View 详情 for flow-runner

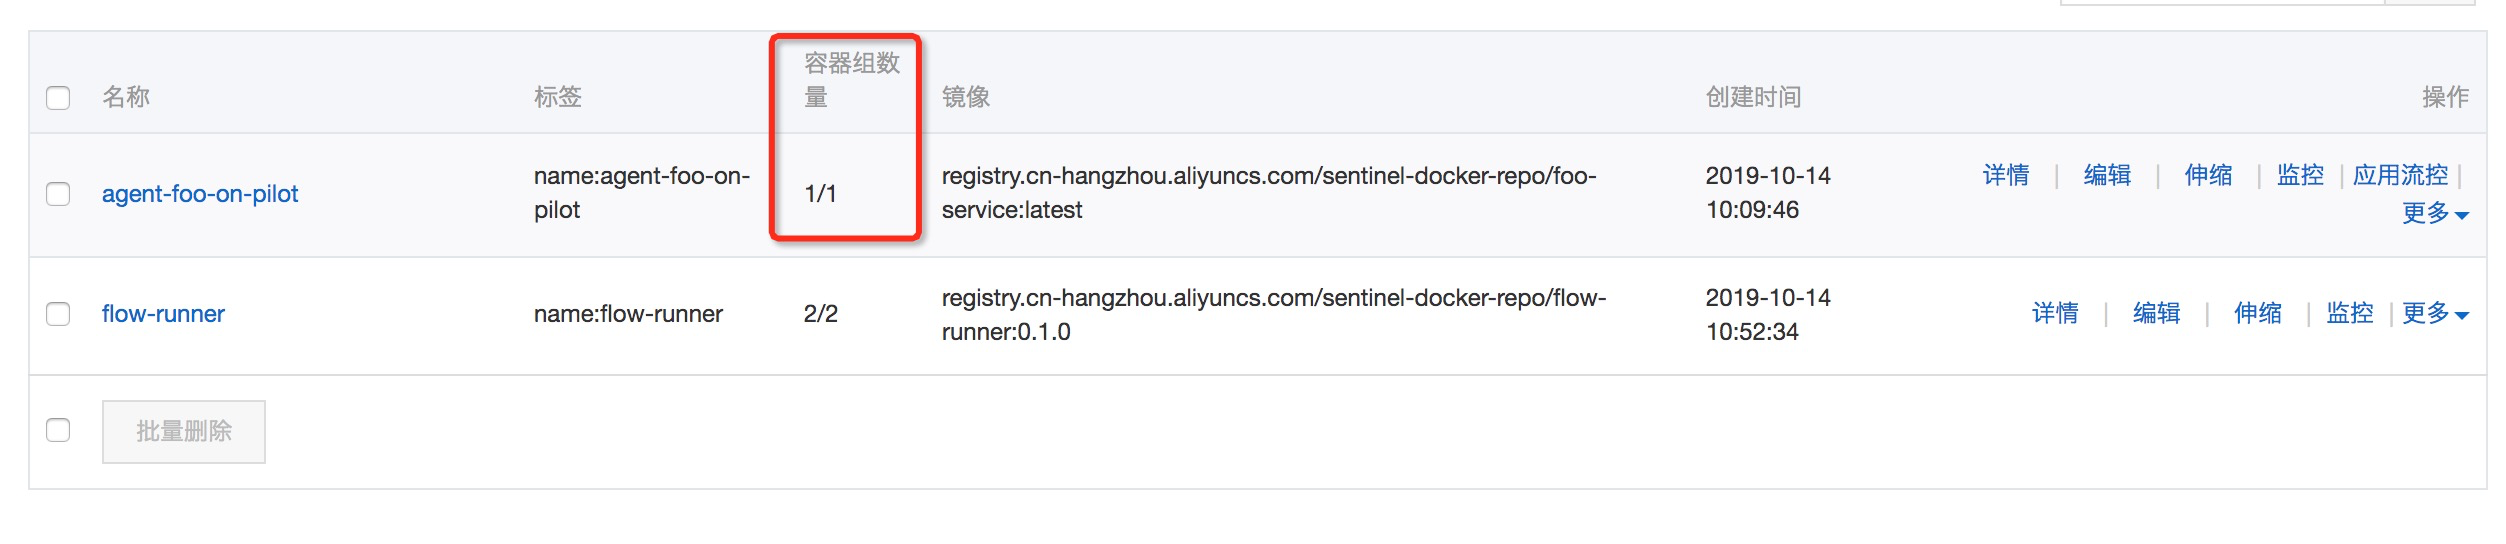pyautogui.click(x=2055, y=314)
